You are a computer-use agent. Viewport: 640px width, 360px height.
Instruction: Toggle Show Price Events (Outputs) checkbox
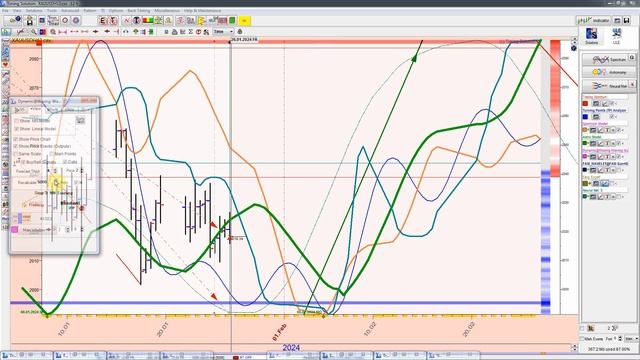[16, 146]
